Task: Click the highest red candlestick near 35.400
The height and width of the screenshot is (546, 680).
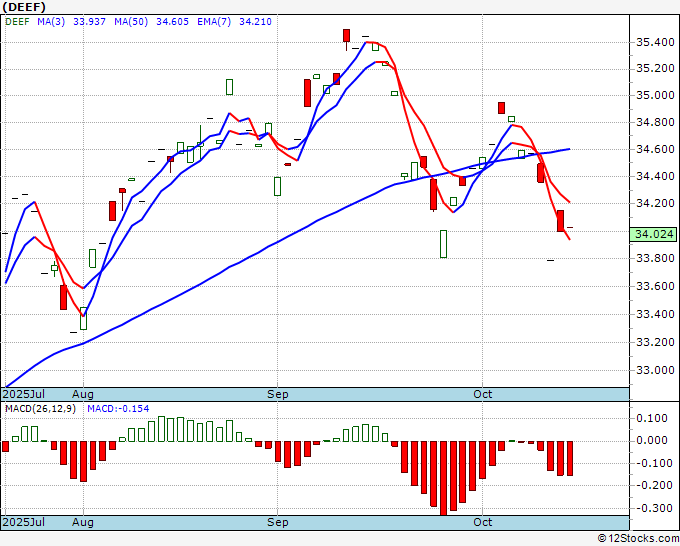Action: tap(347, 36)
